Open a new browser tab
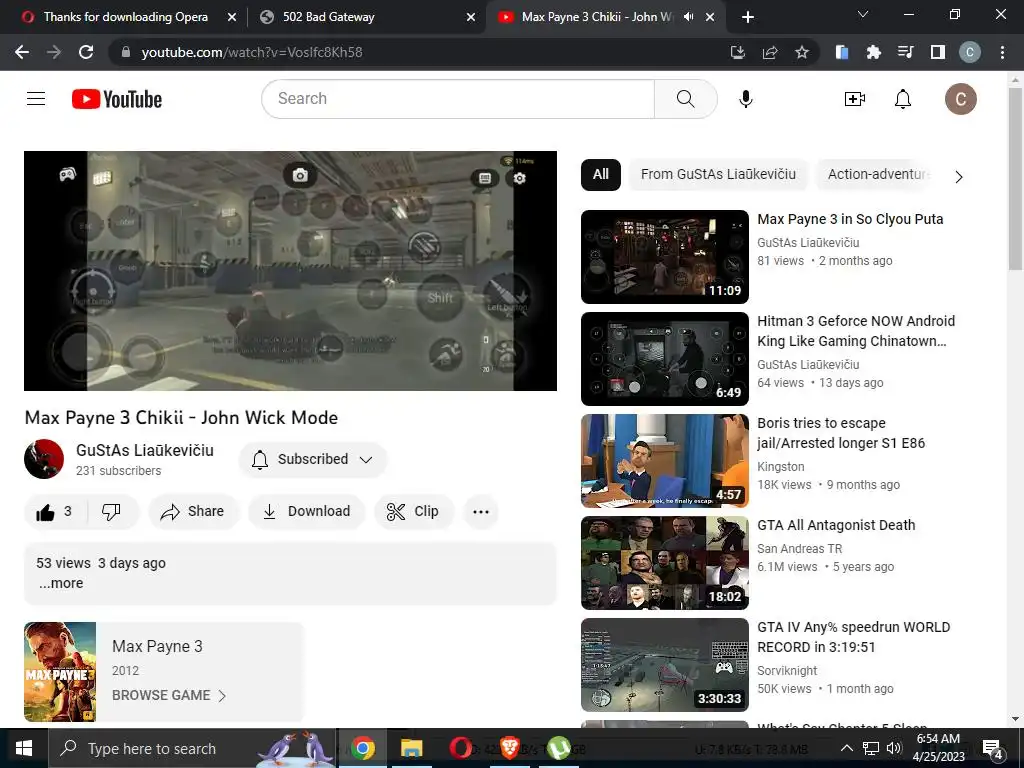Screen dimensions: 1024x768 tap(748, 17)
